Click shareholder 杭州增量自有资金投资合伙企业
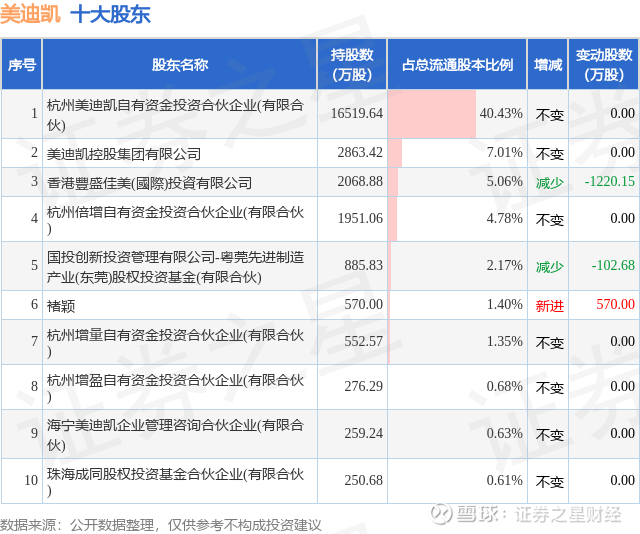Screen dimensions: 640x534 (x=175, y=343)
